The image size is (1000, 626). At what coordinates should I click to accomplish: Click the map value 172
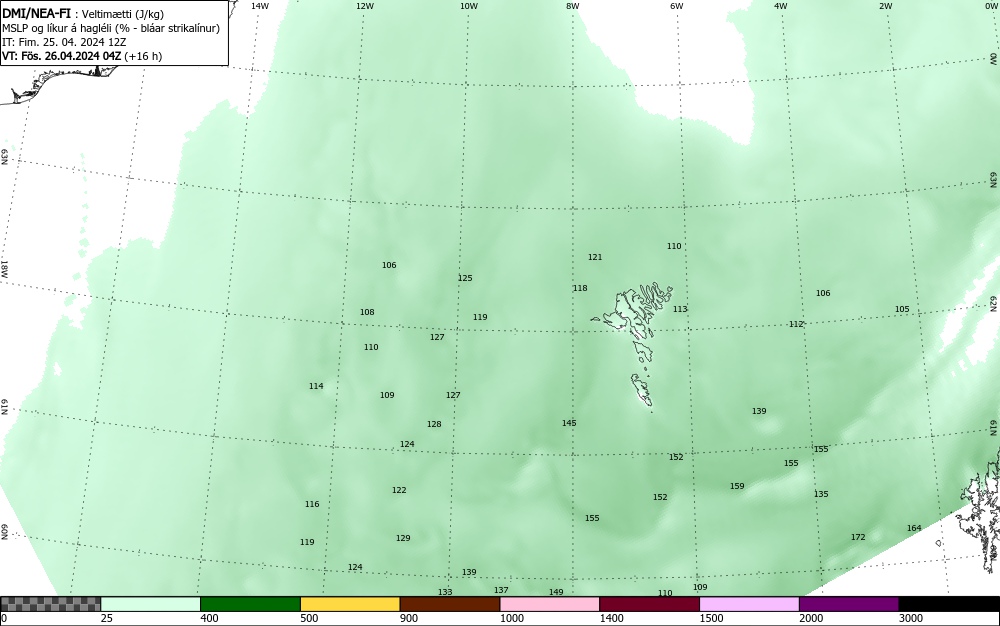pos(858,537)
